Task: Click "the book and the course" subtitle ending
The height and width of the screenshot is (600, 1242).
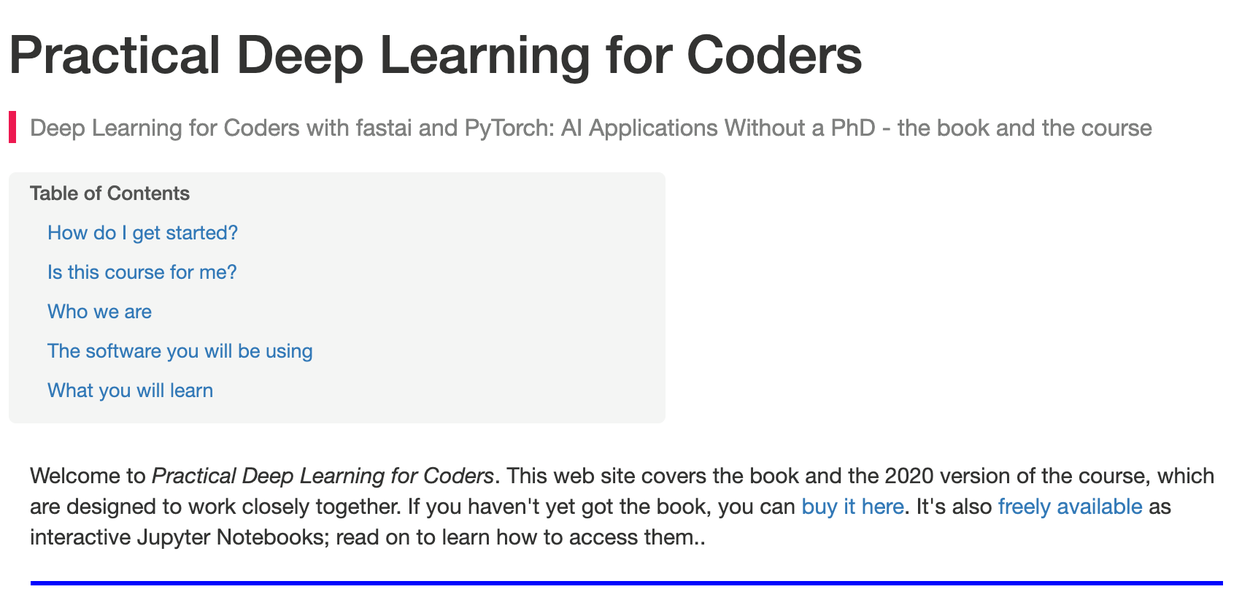Action: (1025, 128)
